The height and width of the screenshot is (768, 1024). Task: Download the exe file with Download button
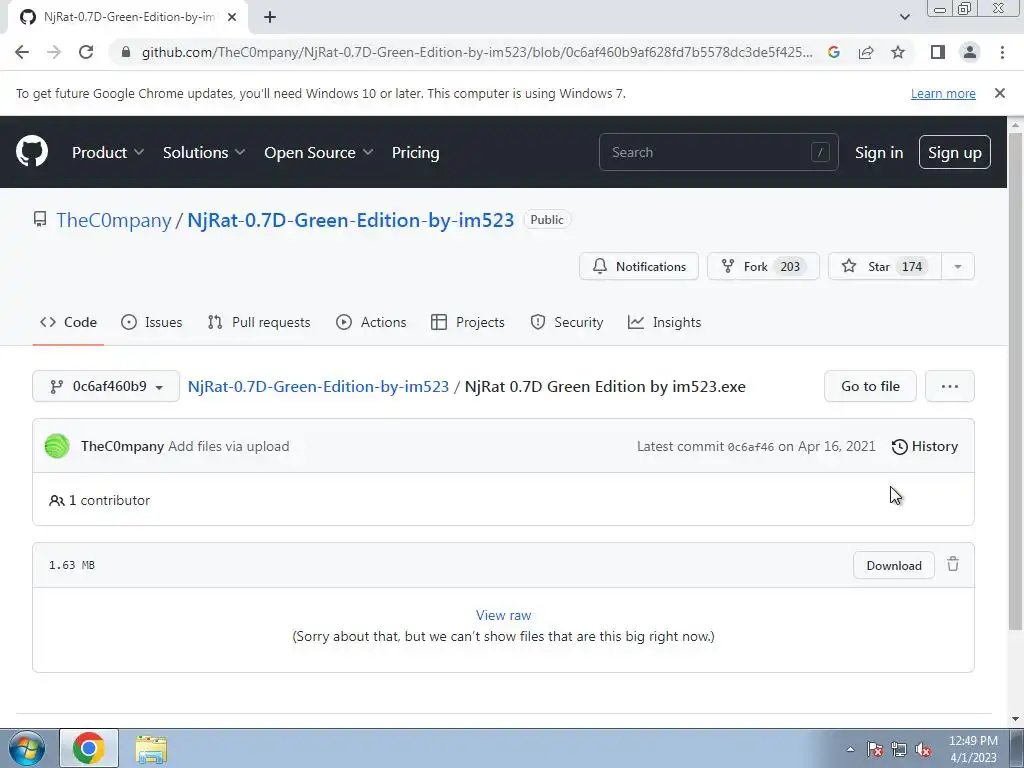[893, 566]
